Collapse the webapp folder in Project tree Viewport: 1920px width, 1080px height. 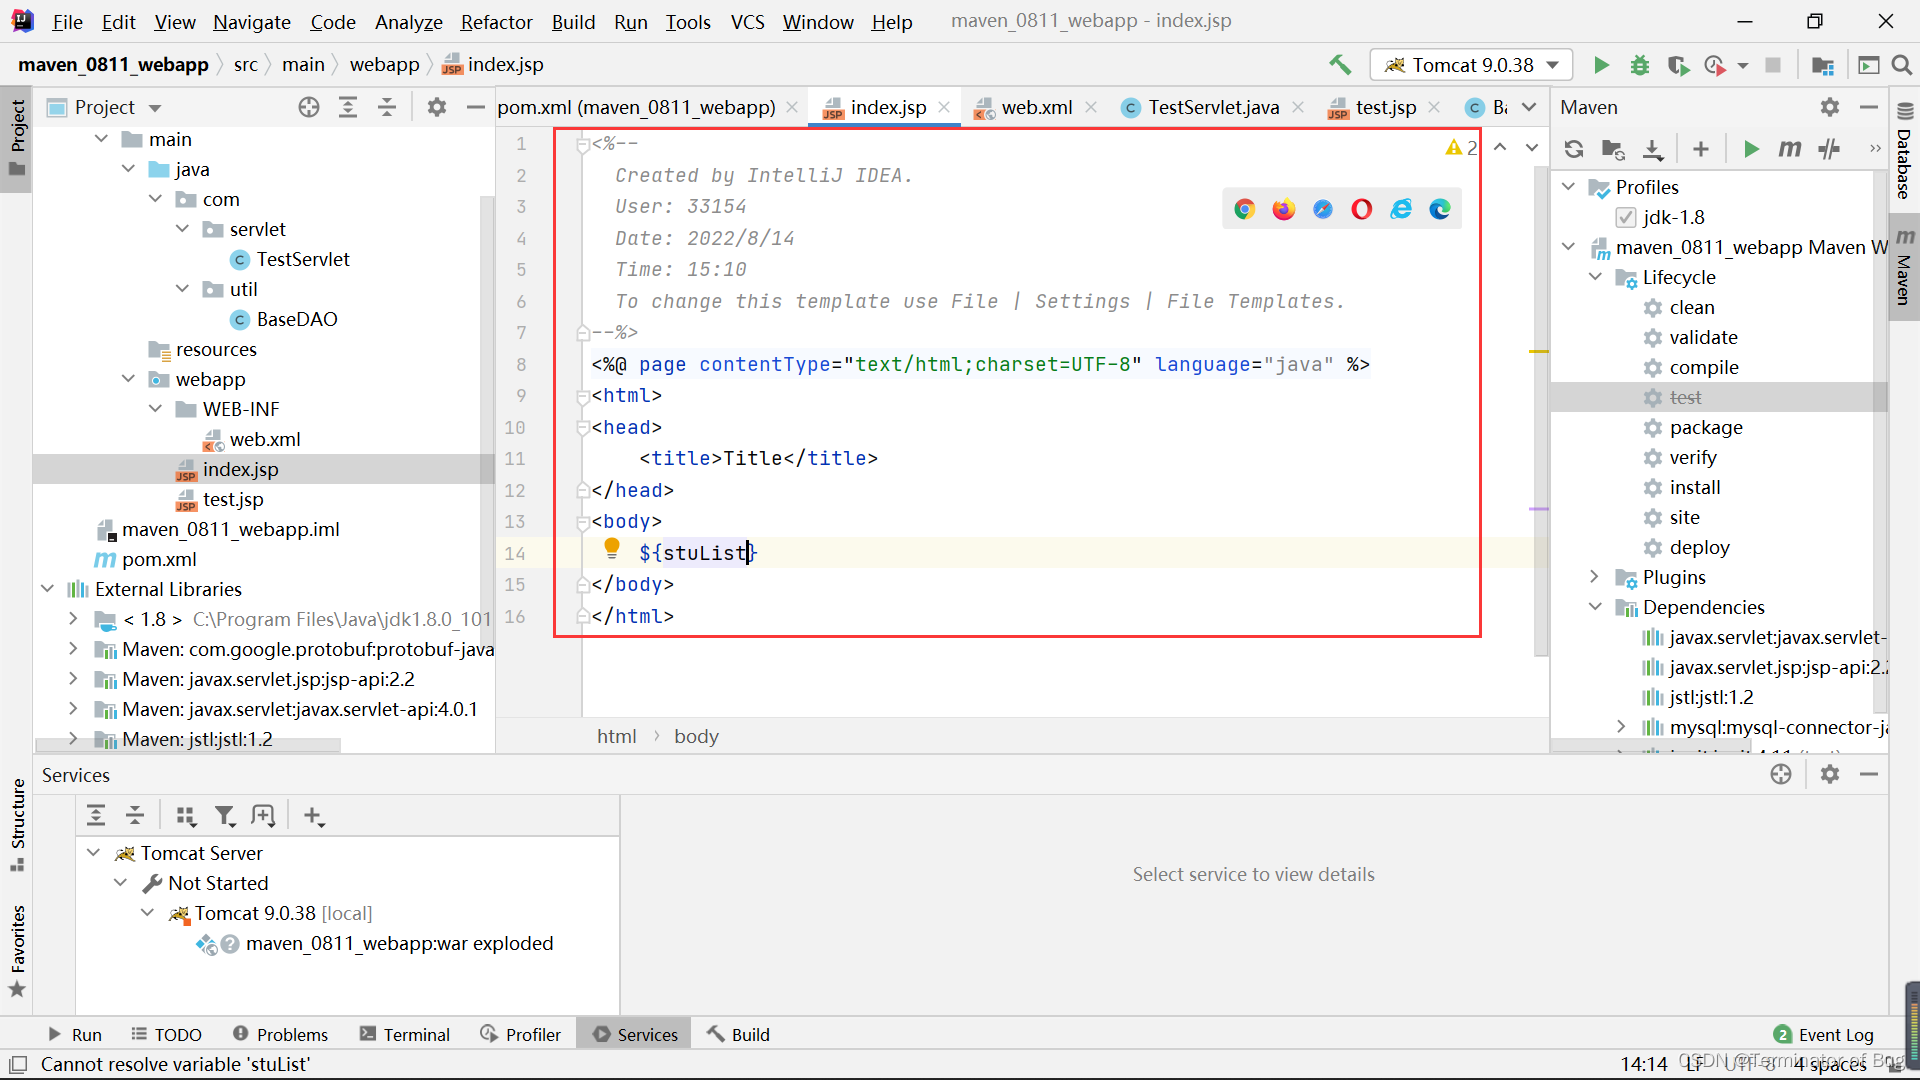tap(129, 379)
